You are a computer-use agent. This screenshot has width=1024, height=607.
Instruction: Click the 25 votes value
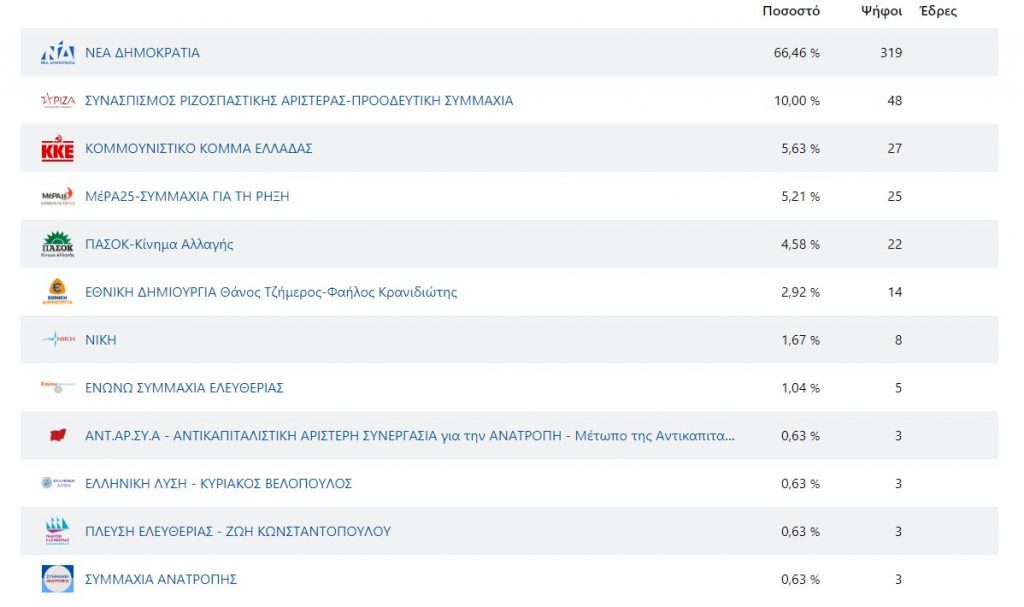[895, 196]
